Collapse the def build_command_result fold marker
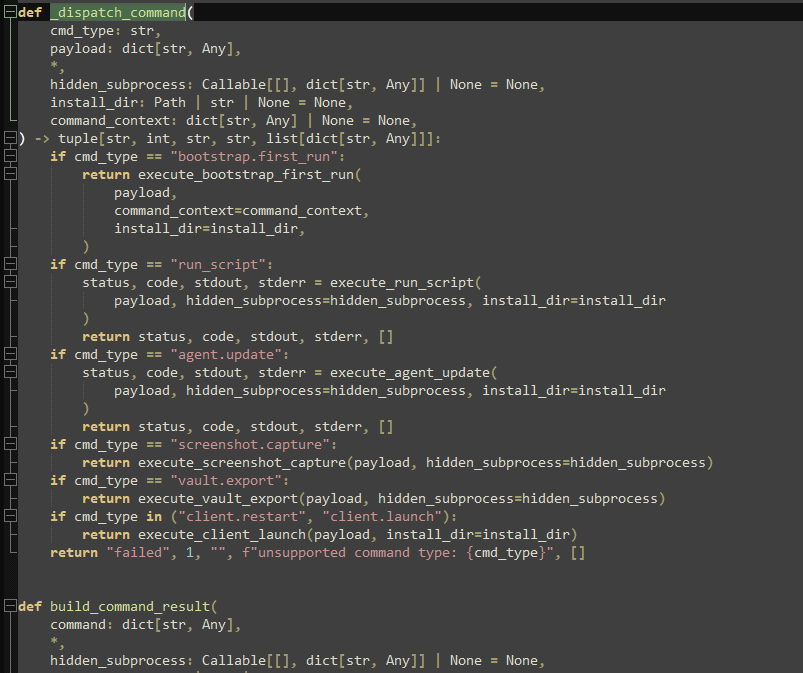 [x=10, y=606]
